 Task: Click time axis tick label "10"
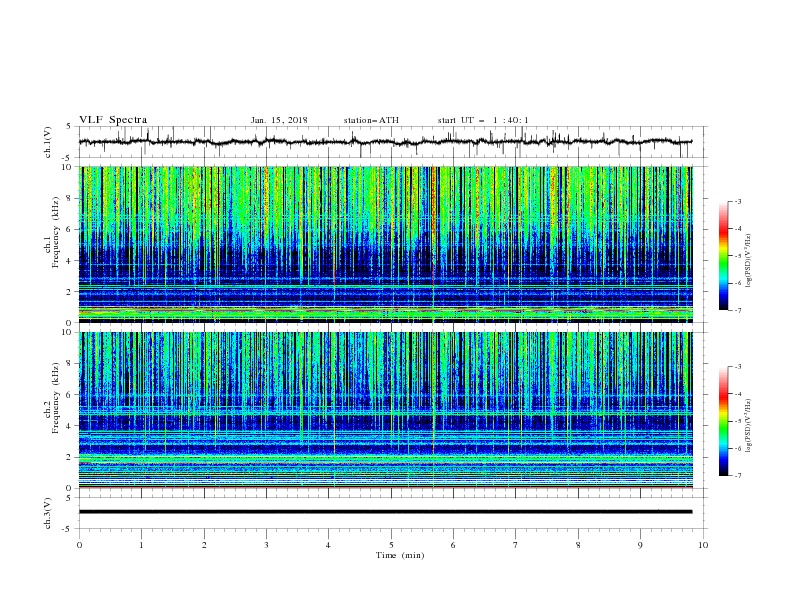coord(703,545)
